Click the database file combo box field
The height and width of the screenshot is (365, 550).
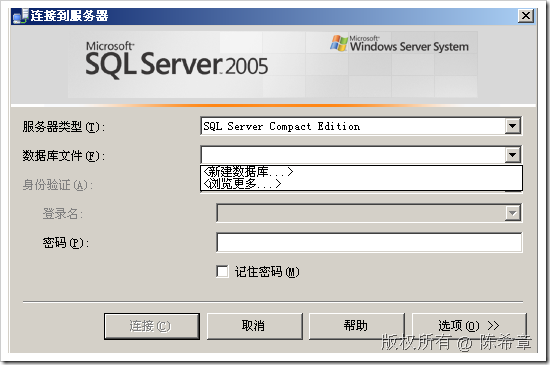361,155
